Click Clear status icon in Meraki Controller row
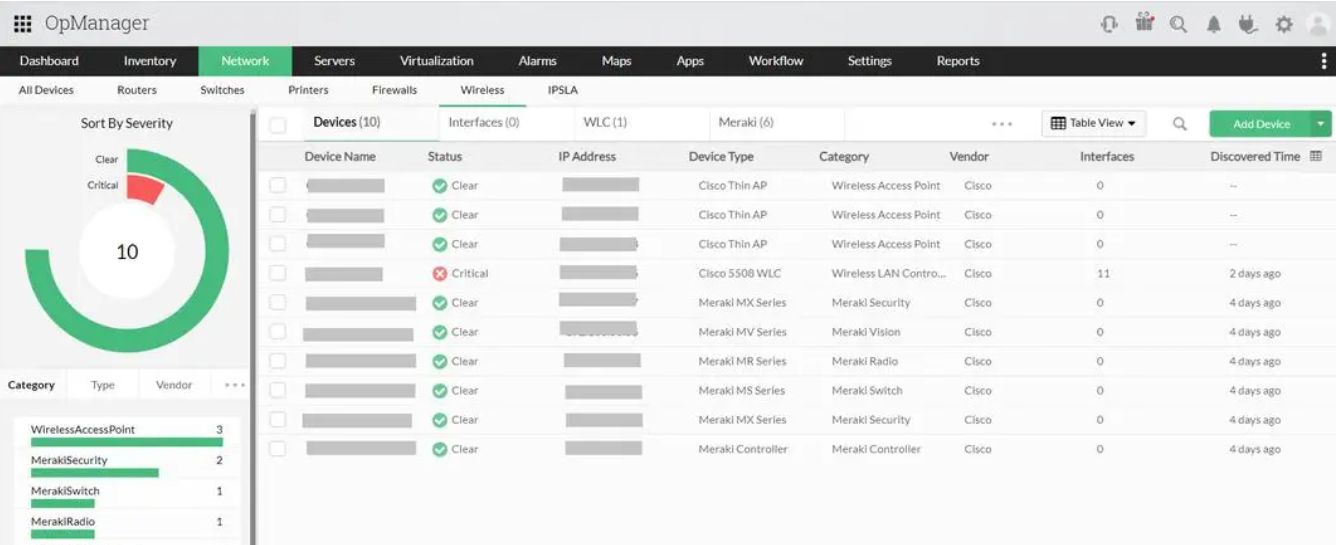Screen dimensions: 1336x545 439,449
